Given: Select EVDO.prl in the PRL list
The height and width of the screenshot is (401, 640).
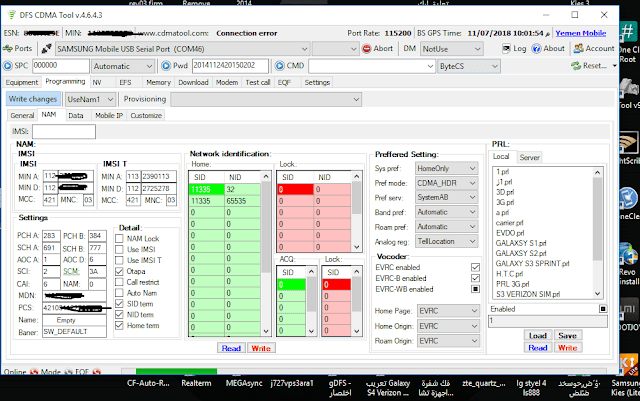Looking at the screenshot, I should tap(510, 233).
